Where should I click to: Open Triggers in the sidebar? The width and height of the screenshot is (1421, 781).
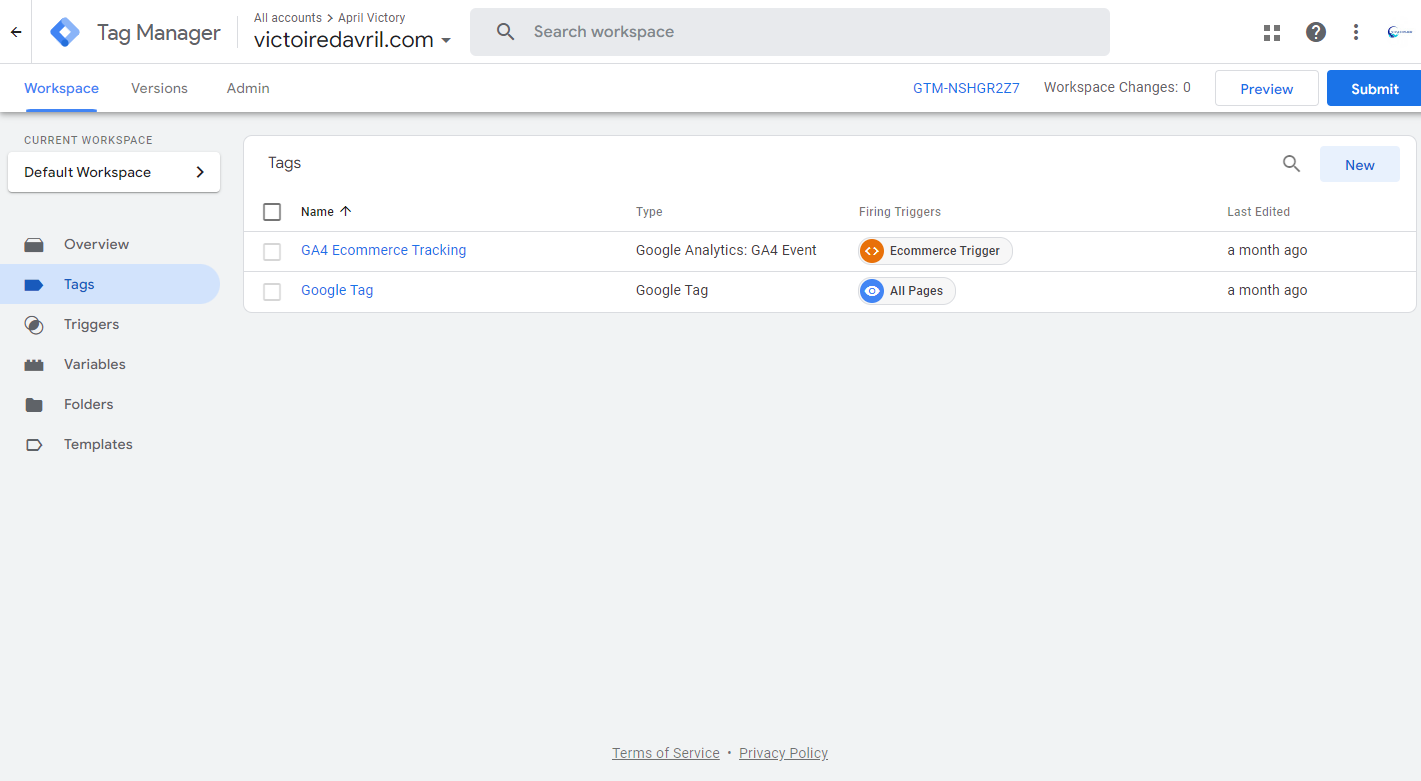click(110, 324)
